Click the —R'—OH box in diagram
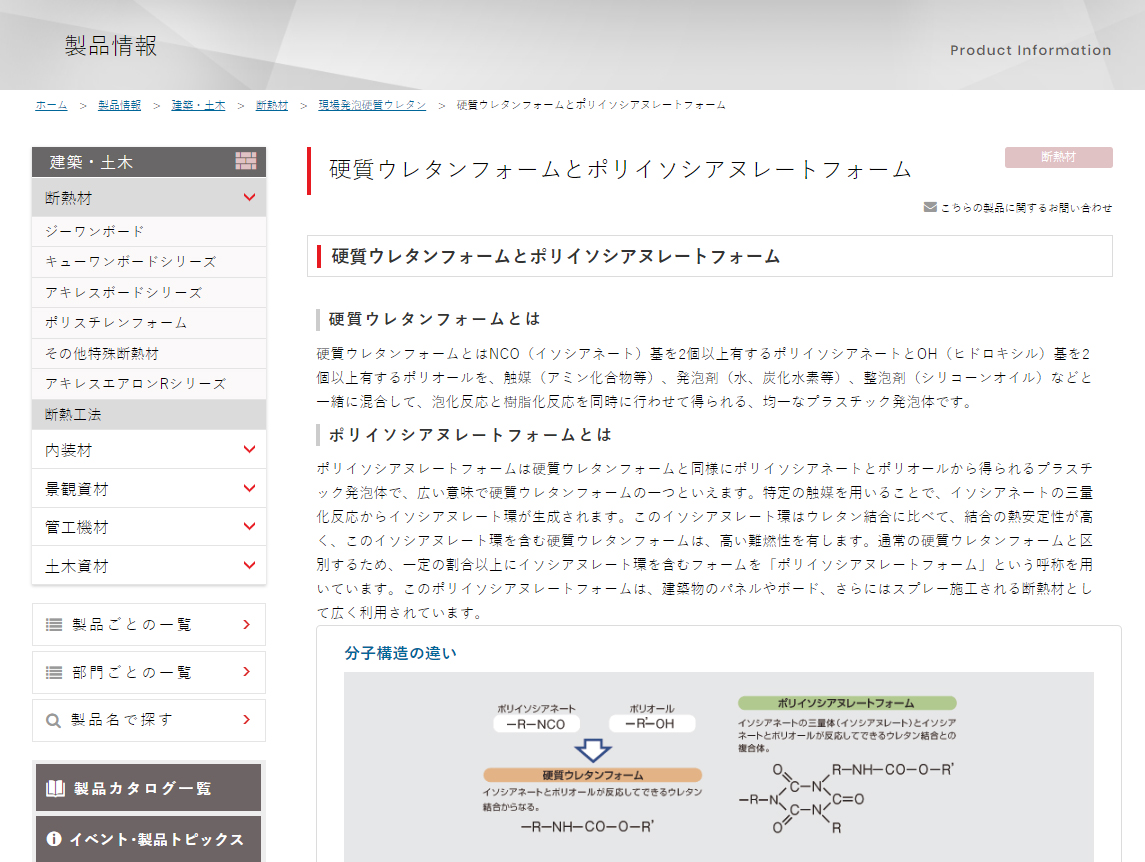This screenshot has width=1145, height=862. click(651, 723)
